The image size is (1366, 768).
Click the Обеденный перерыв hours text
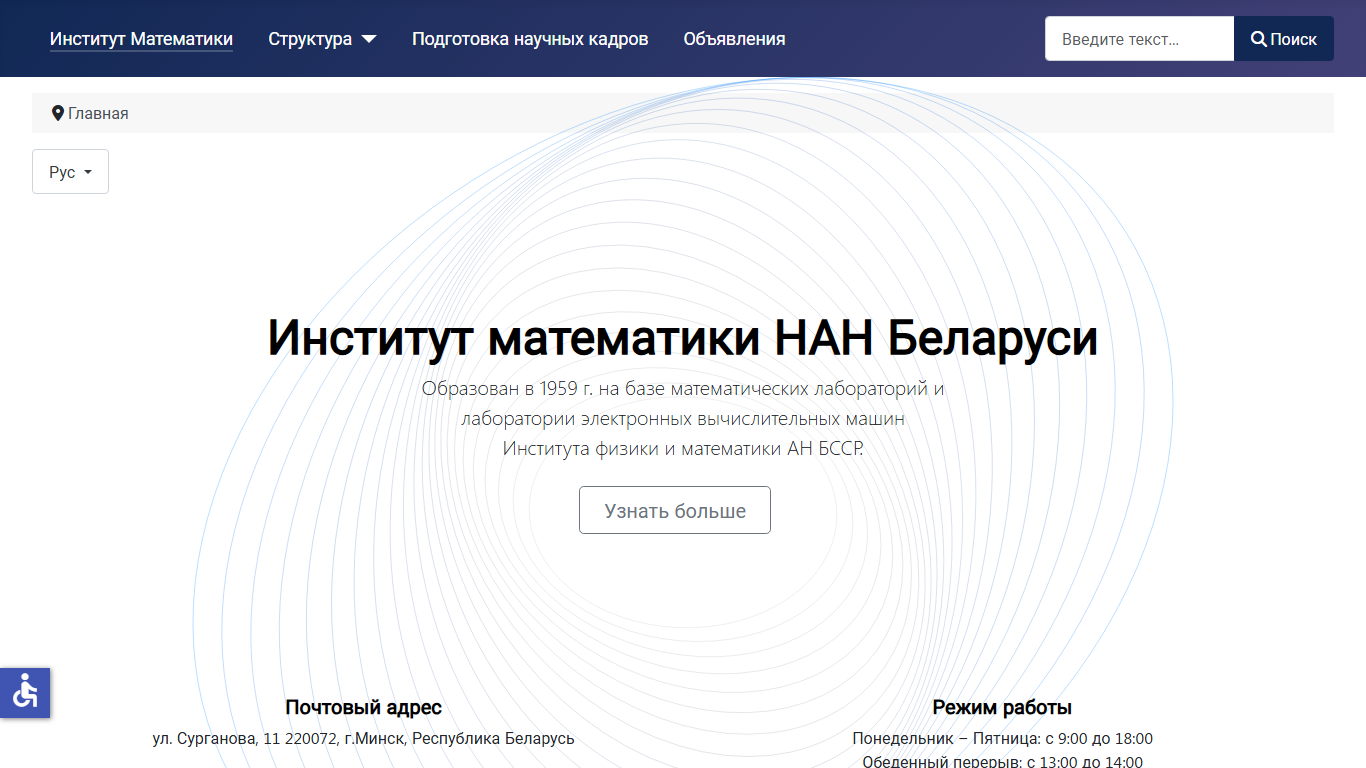1003,761
